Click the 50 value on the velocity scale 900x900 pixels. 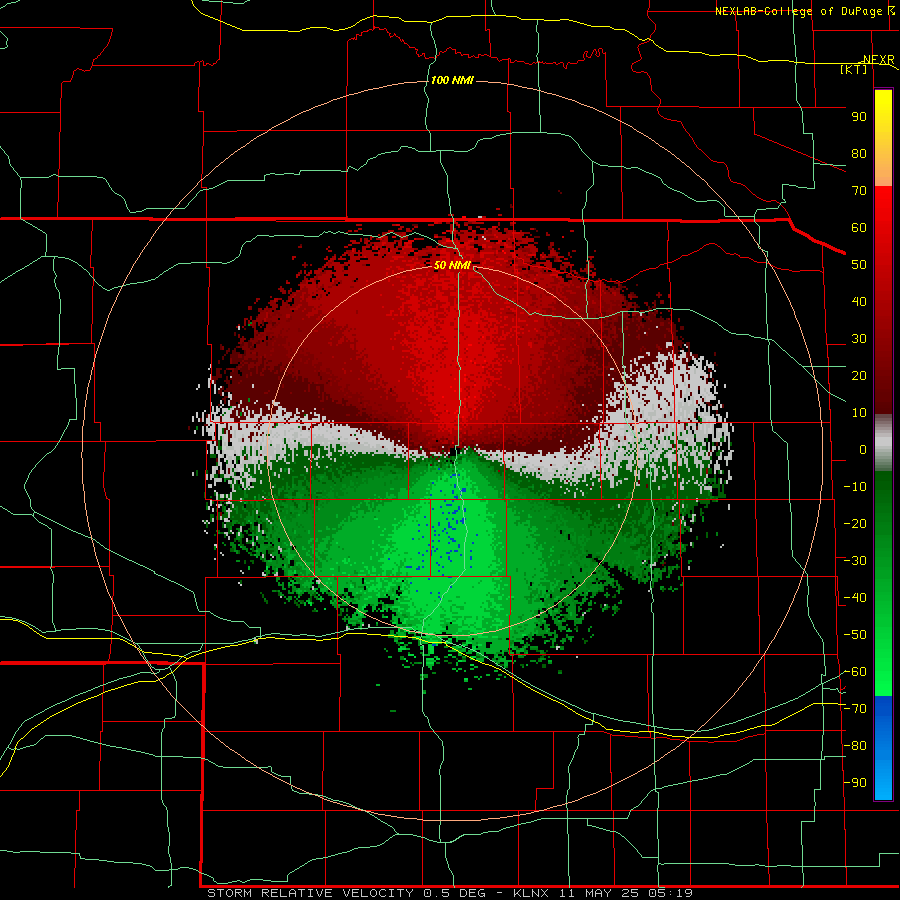tap(859, 265)
